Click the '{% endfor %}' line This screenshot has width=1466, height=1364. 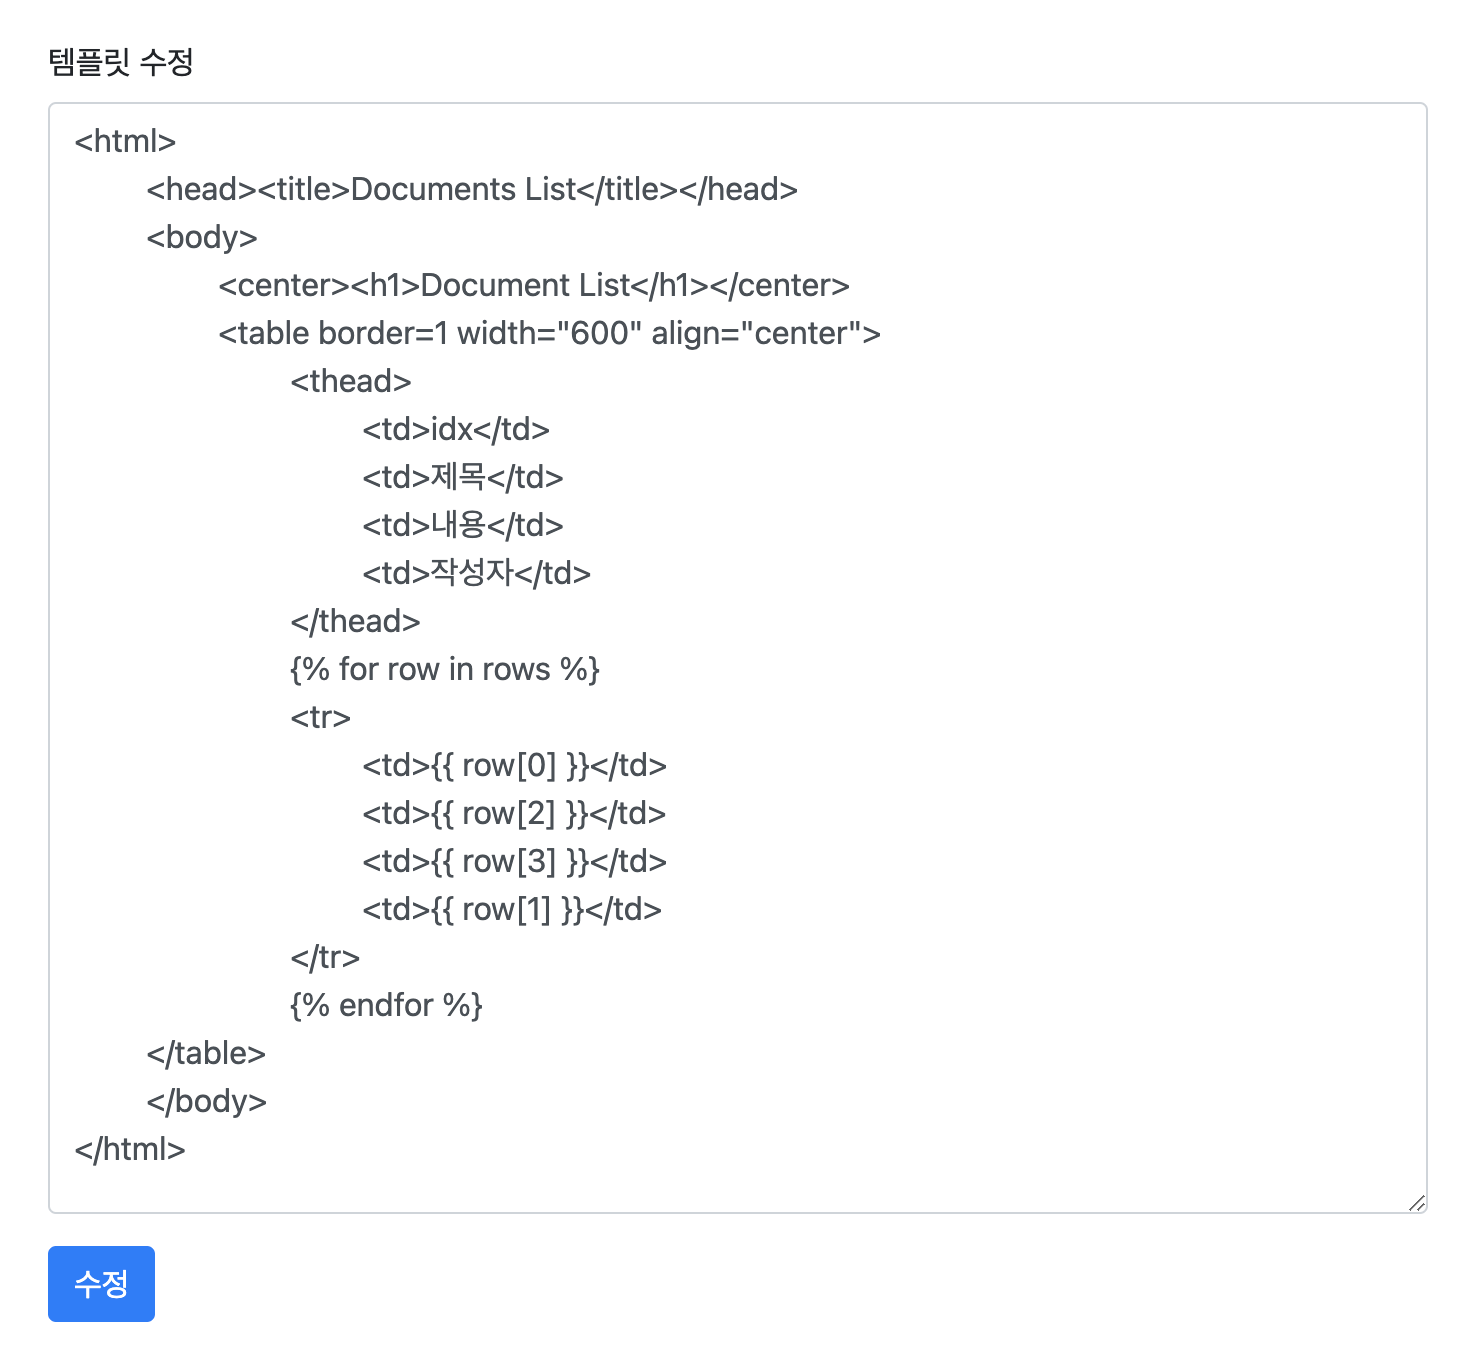tap(387, 1005)
